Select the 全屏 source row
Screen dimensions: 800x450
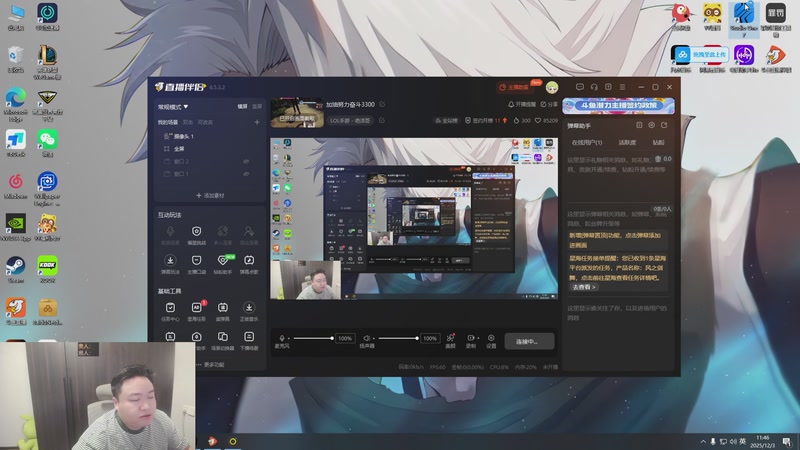pyautogui.click(x=209, y=149)
